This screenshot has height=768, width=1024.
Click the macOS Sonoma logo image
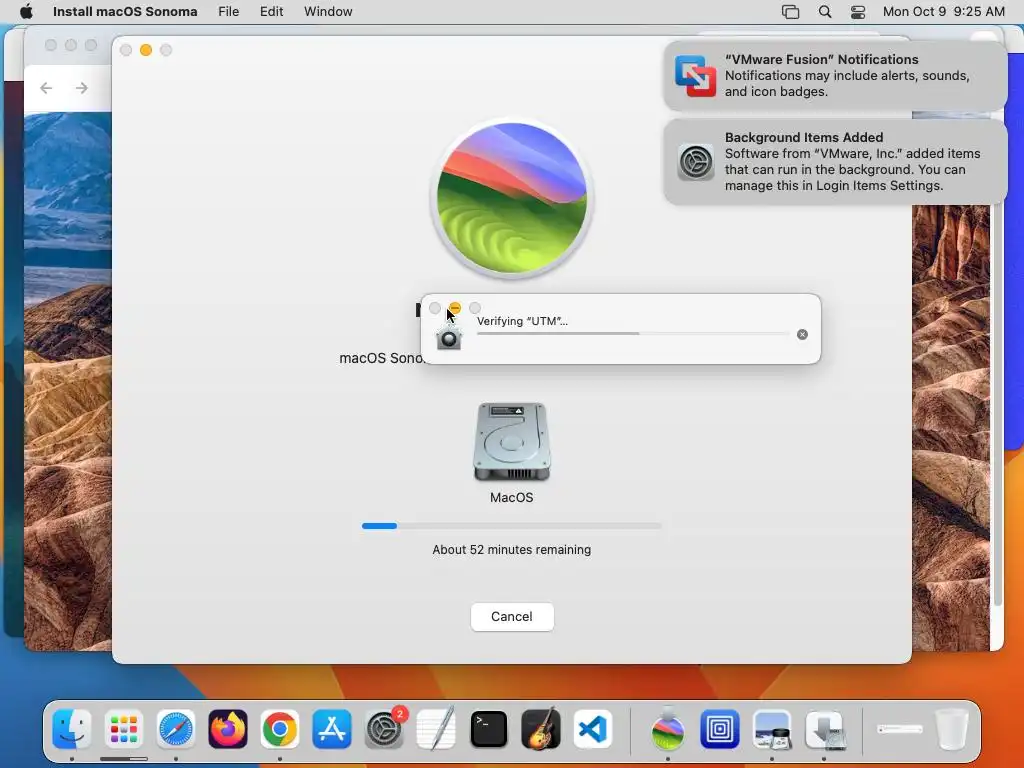512,198
